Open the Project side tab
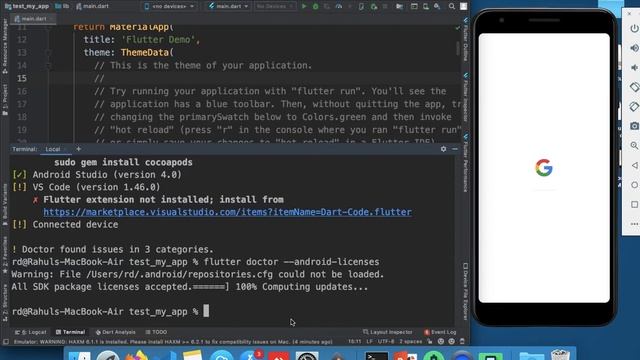This screenshot has width=640, height=360. pos(5,100)
